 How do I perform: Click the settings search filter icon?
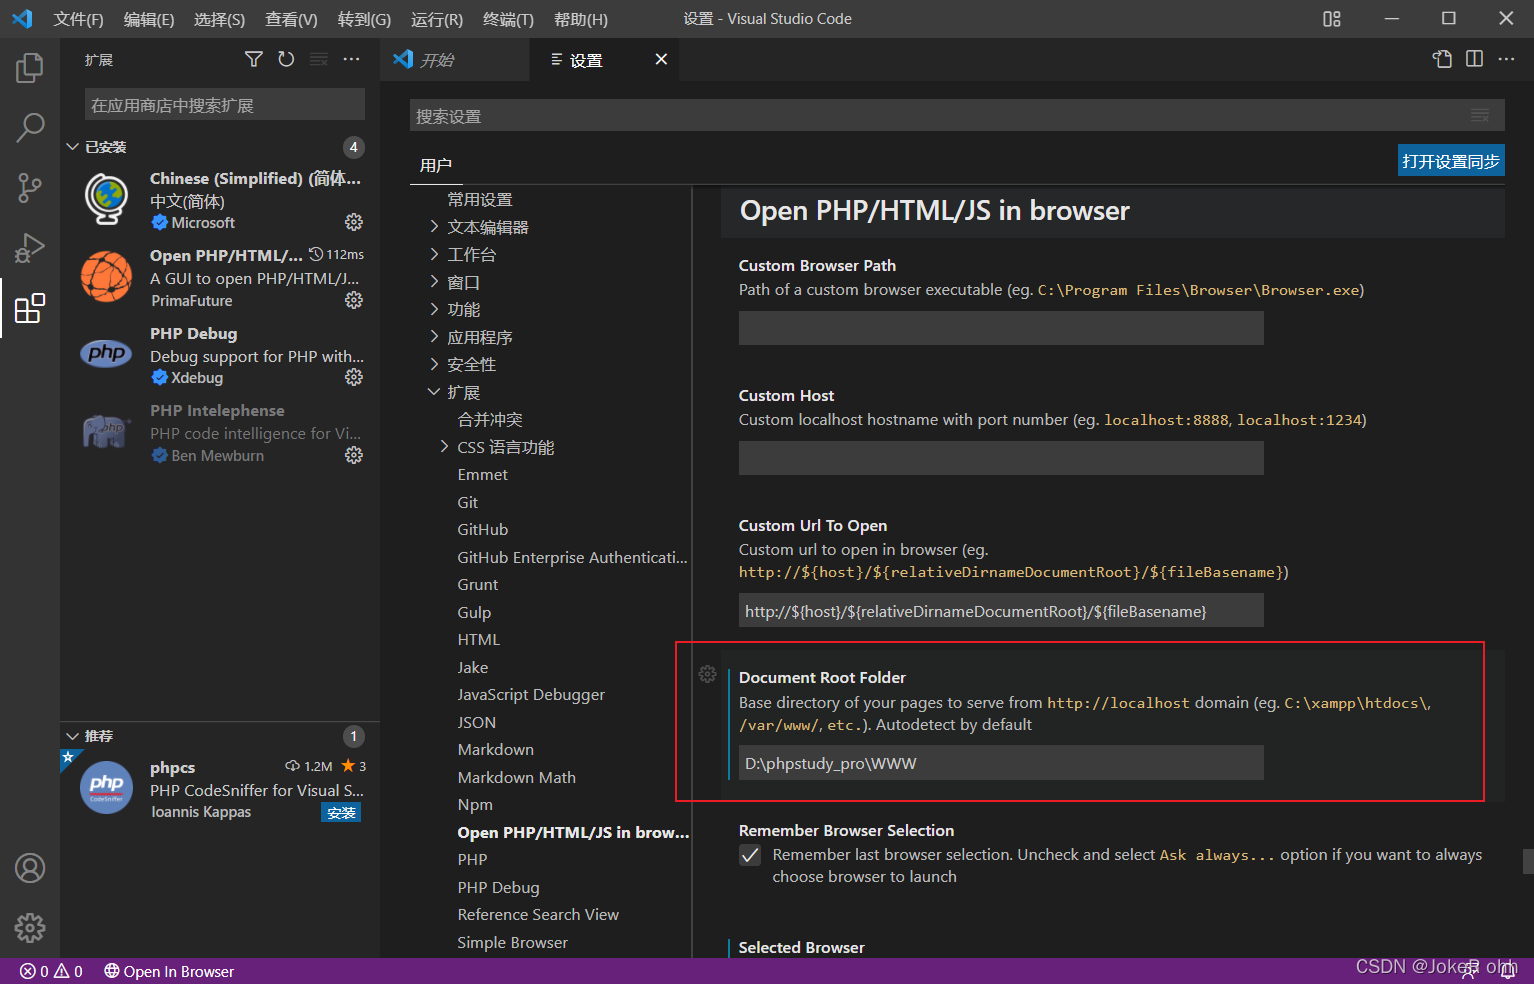(1480, 116)
